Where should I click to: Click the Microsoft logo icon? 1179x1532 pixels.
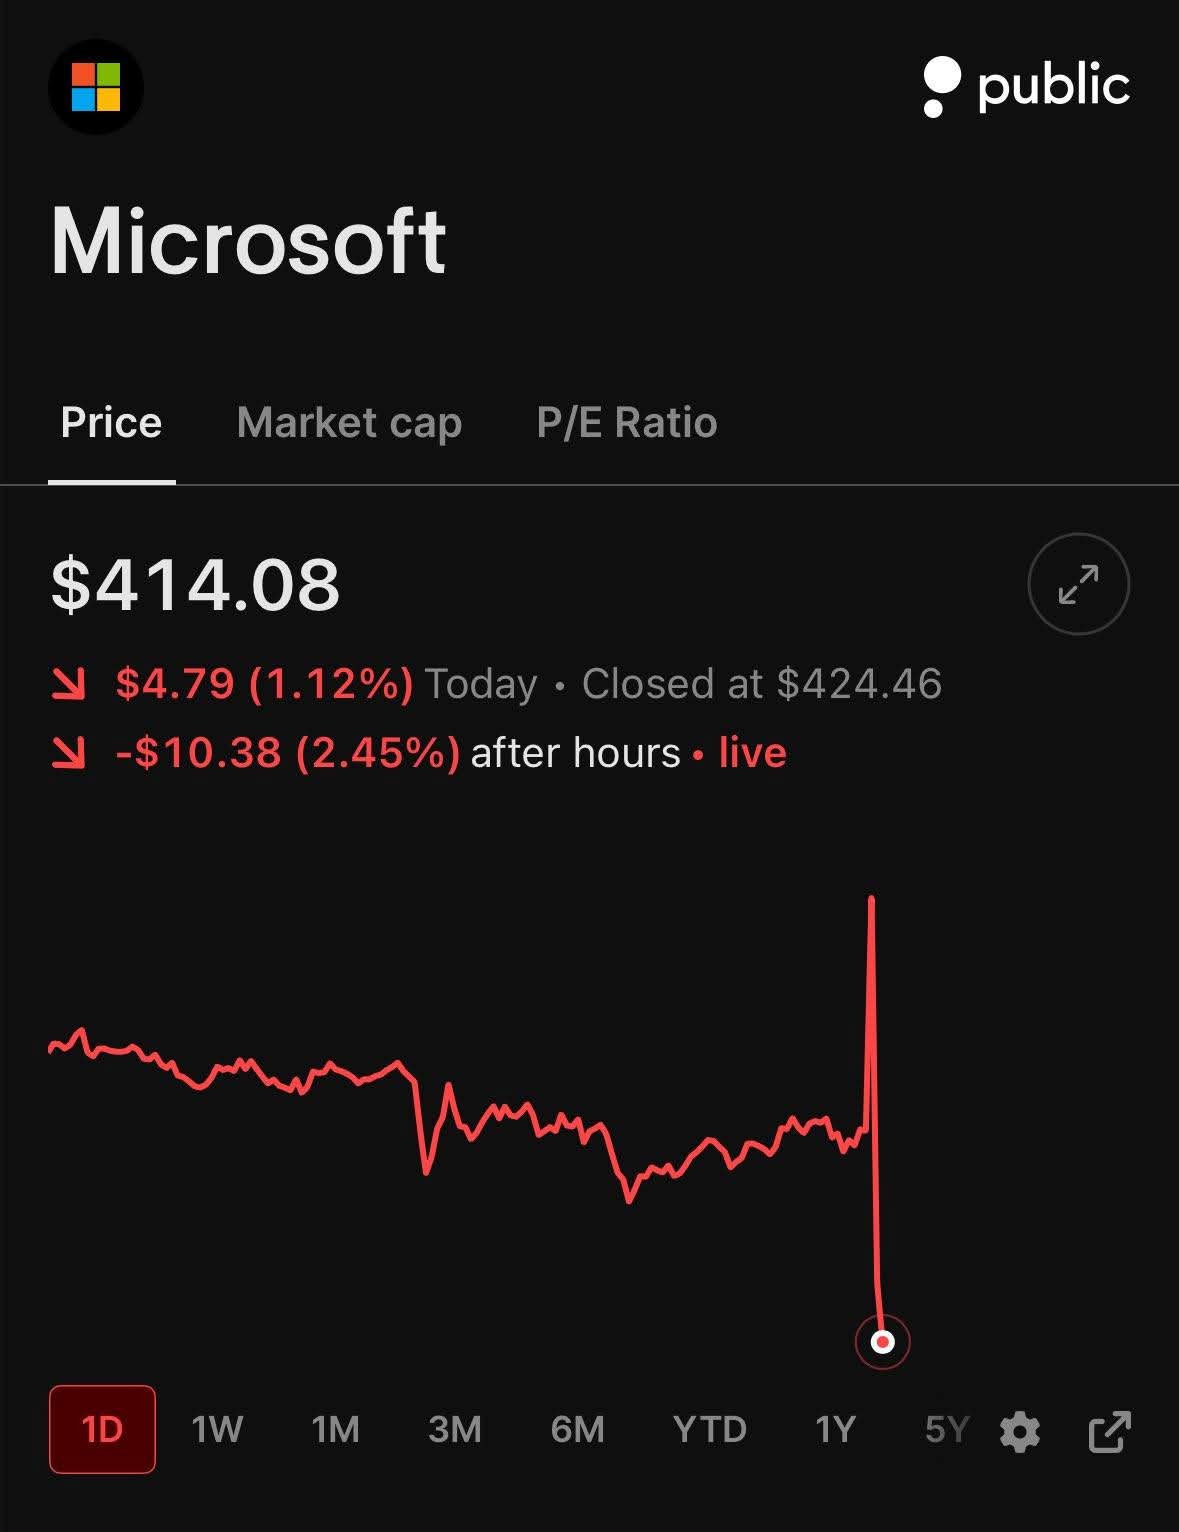click(x=96, y=87)
